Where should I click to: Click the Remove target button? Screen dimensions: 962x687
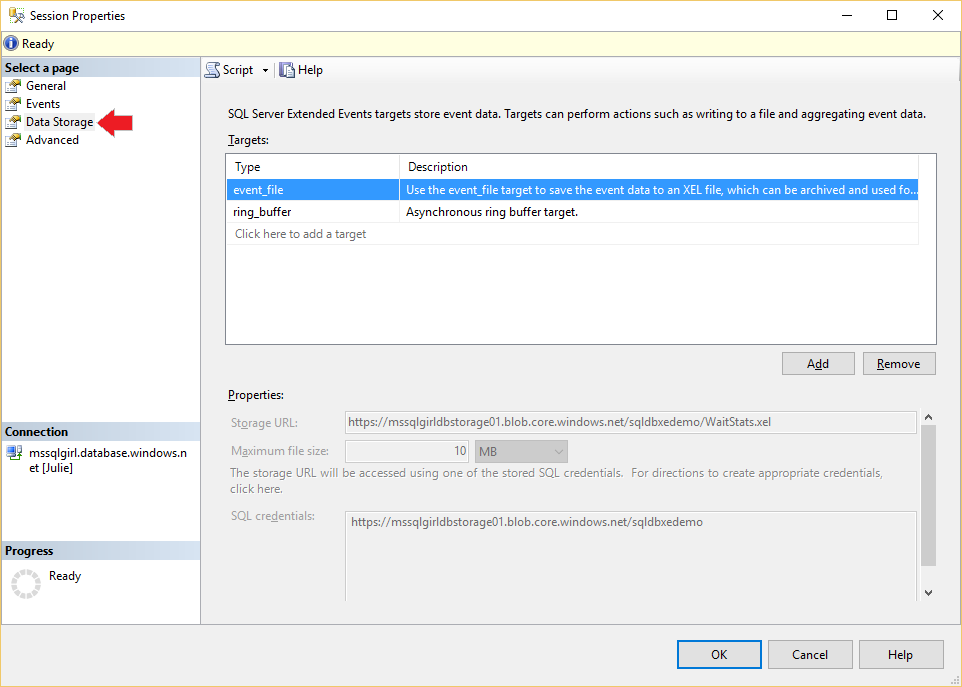click(899, 364)
